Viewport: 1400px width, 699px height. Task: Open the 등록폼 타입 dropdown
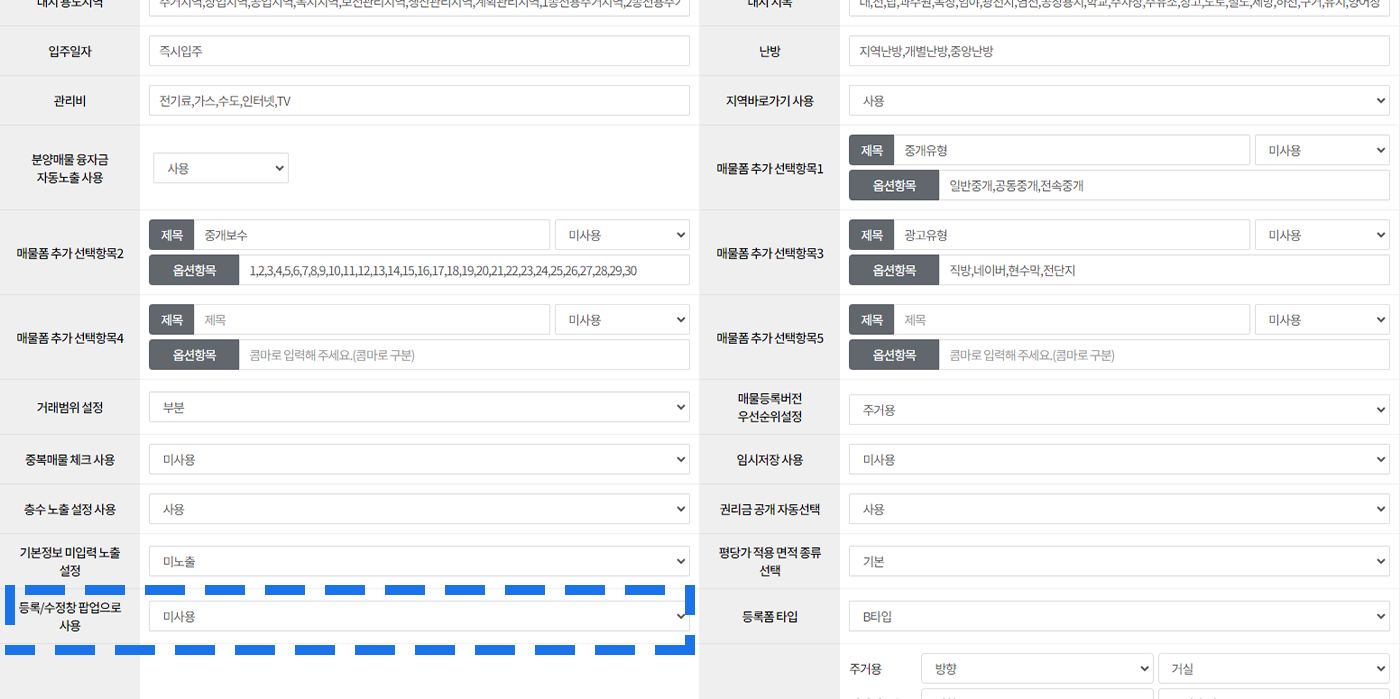click(x=1119, y=617)
